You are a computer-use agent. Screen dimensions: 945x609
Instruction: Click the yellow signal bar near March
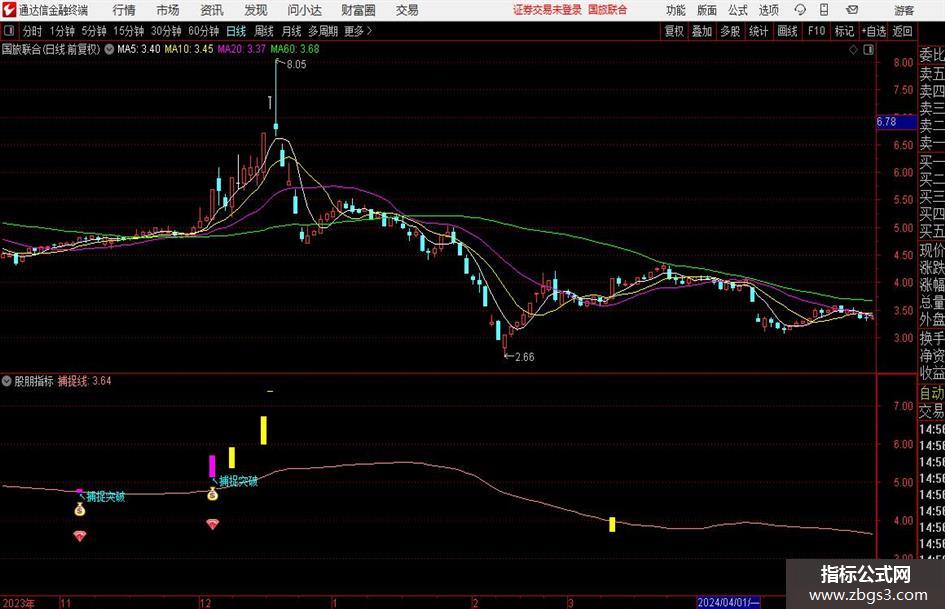612,525
